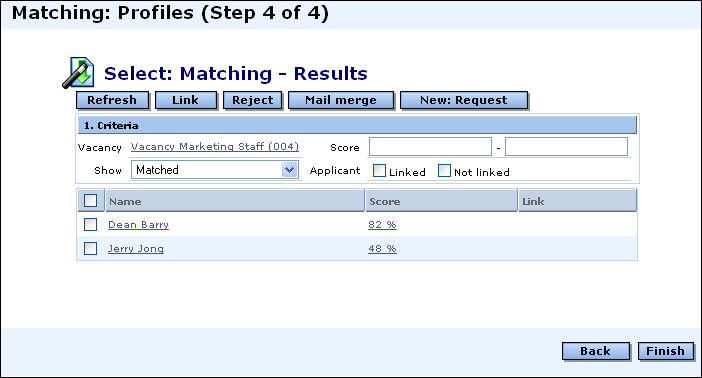
Task: Tick the Linked applicant checkbox
Action: point(379,171)
